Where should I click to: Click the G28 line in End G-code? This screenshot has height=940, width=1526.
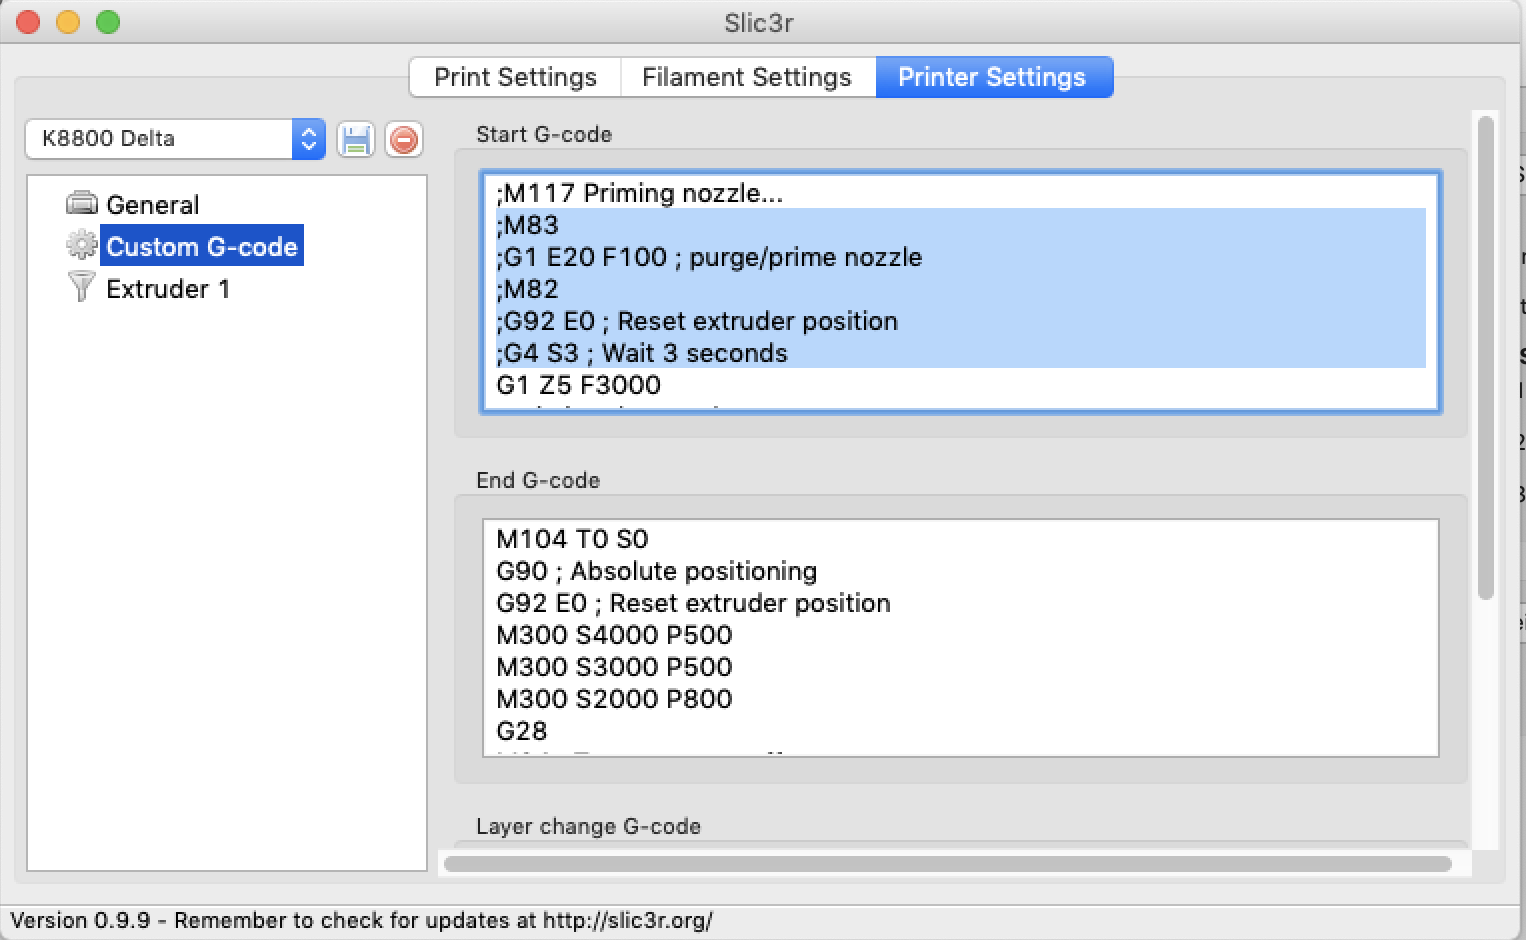[522, 731]
